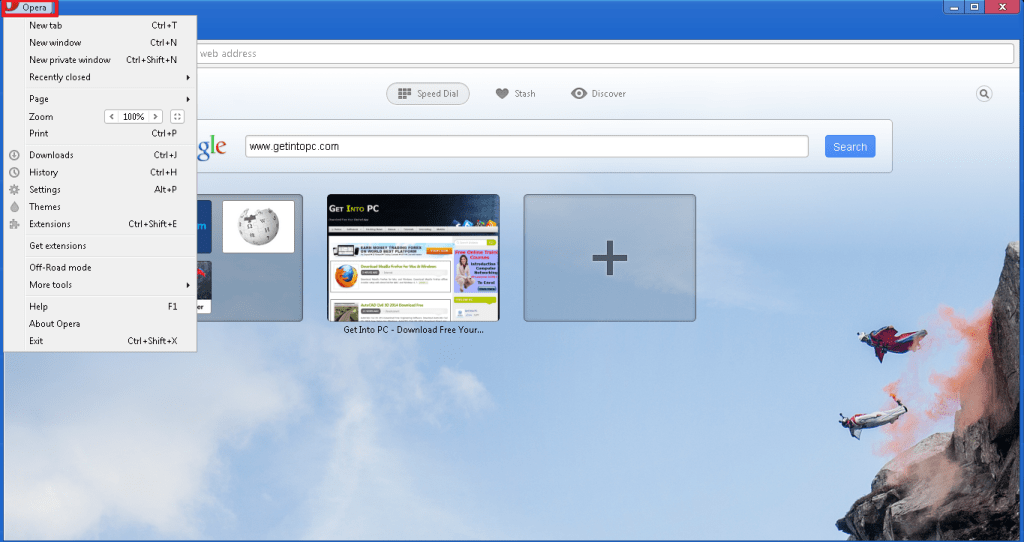The width and height of the screenshot is (1024, 542).
Task: Click the magnifier search icon
Action: (x=984, y=93)
